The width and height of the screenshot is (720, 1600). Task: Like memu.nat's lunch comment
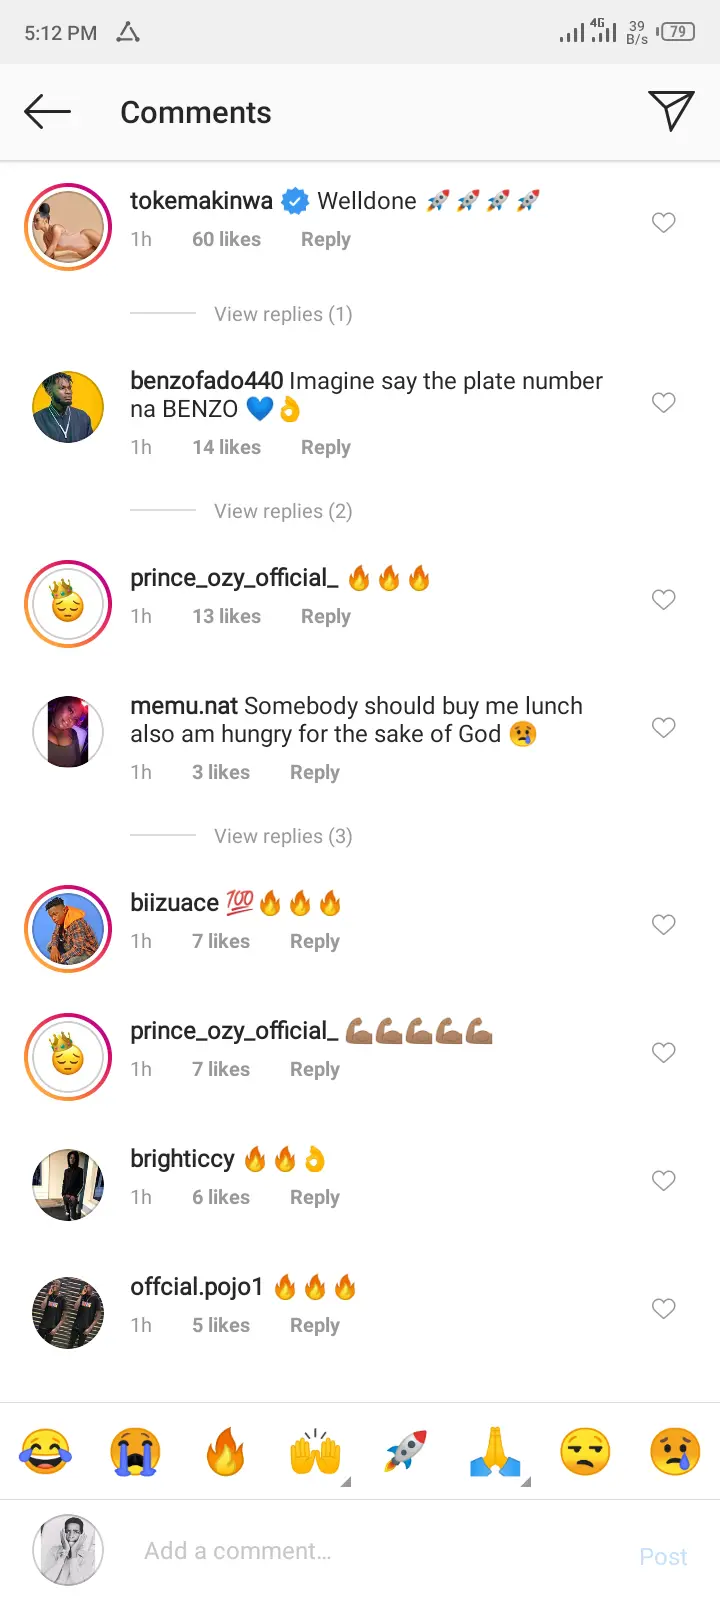(x=664, y=728)
